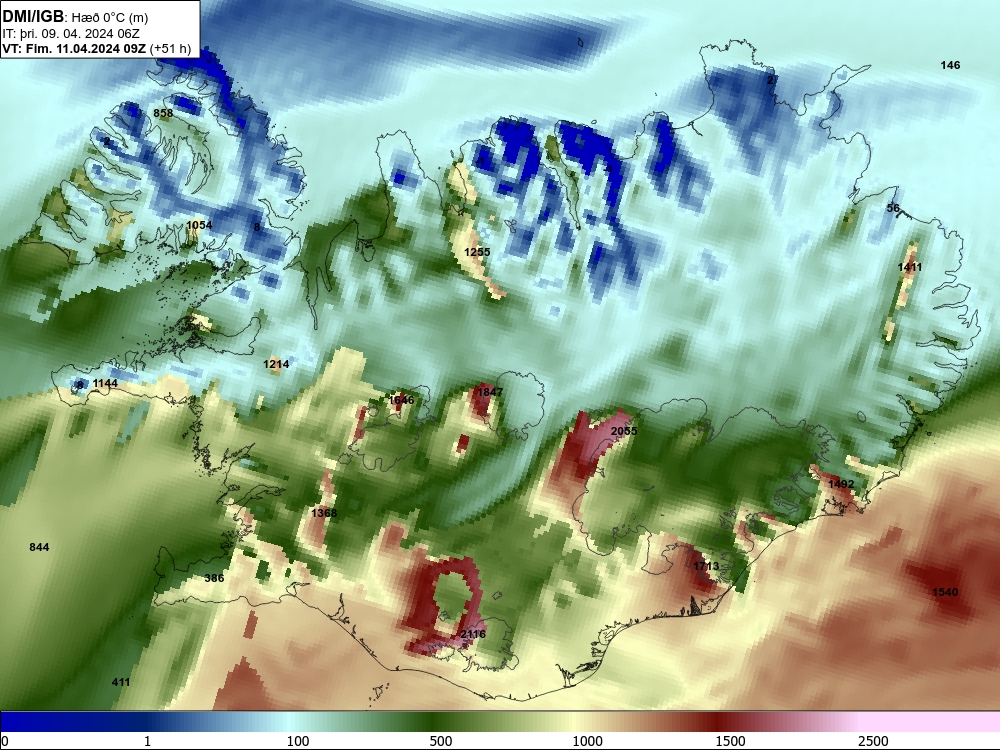
Task: Click the 2116 value label
Action: 473,634
